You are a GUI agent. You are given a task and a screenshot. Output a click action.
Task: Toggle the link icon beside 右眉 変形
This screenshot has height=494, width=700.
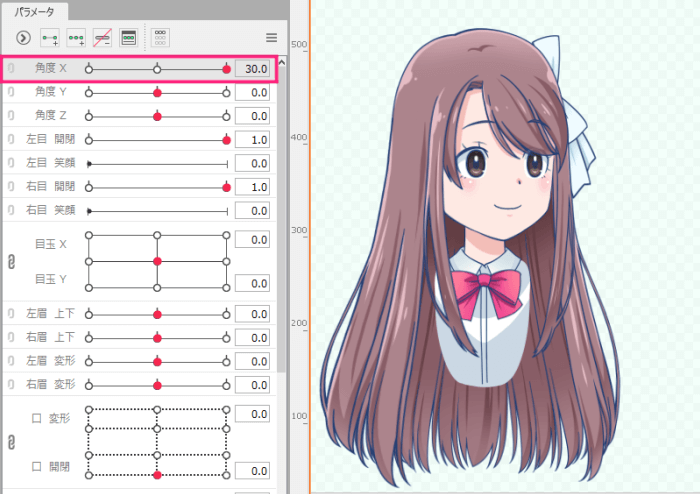coord(11,385)
